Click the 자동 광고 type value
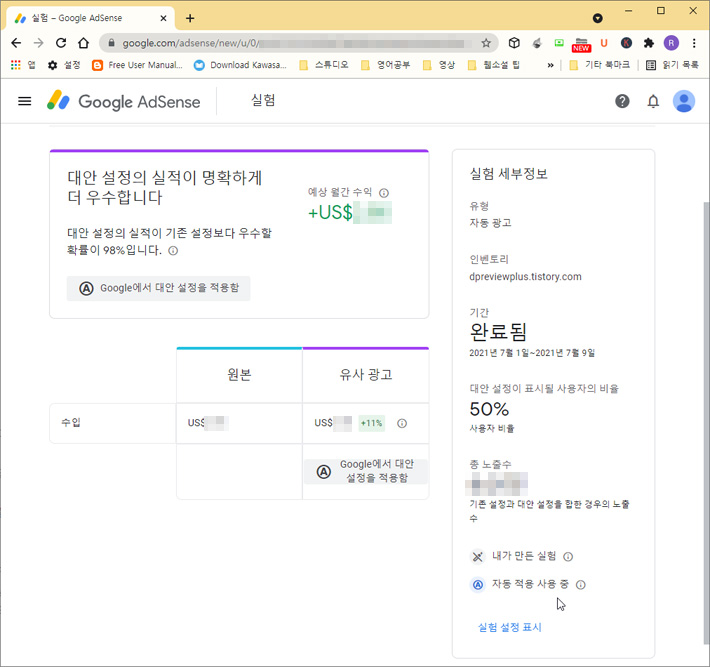This screenshot has width=710, height=667. (x=490, y=223)
